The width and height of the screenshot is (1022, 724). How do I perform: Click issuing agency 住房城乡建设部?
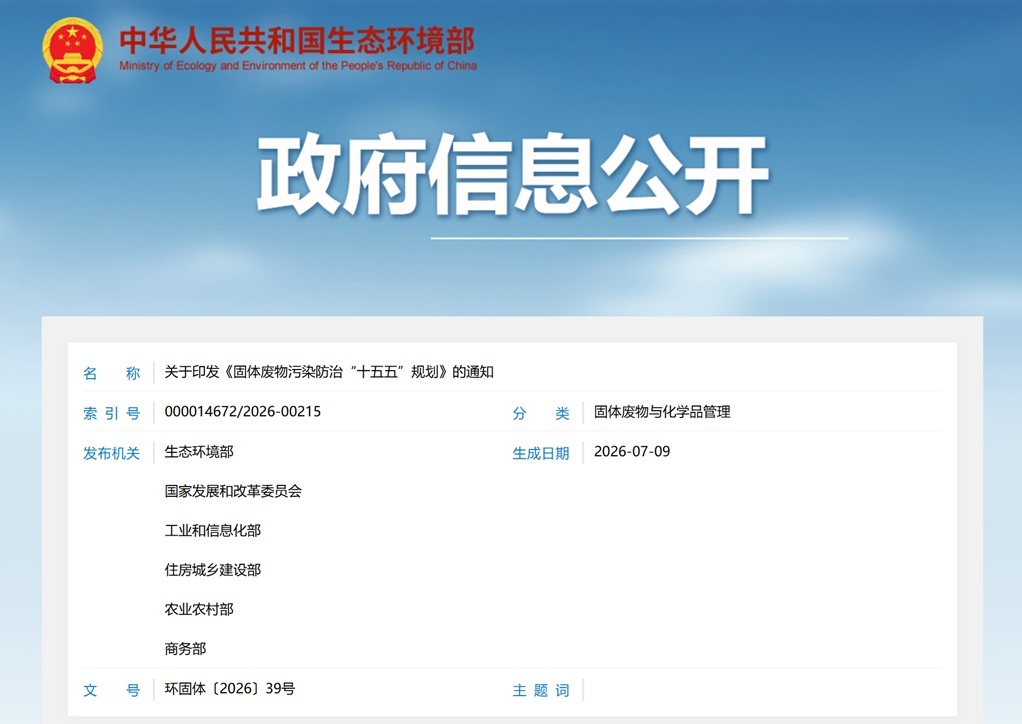212,570
